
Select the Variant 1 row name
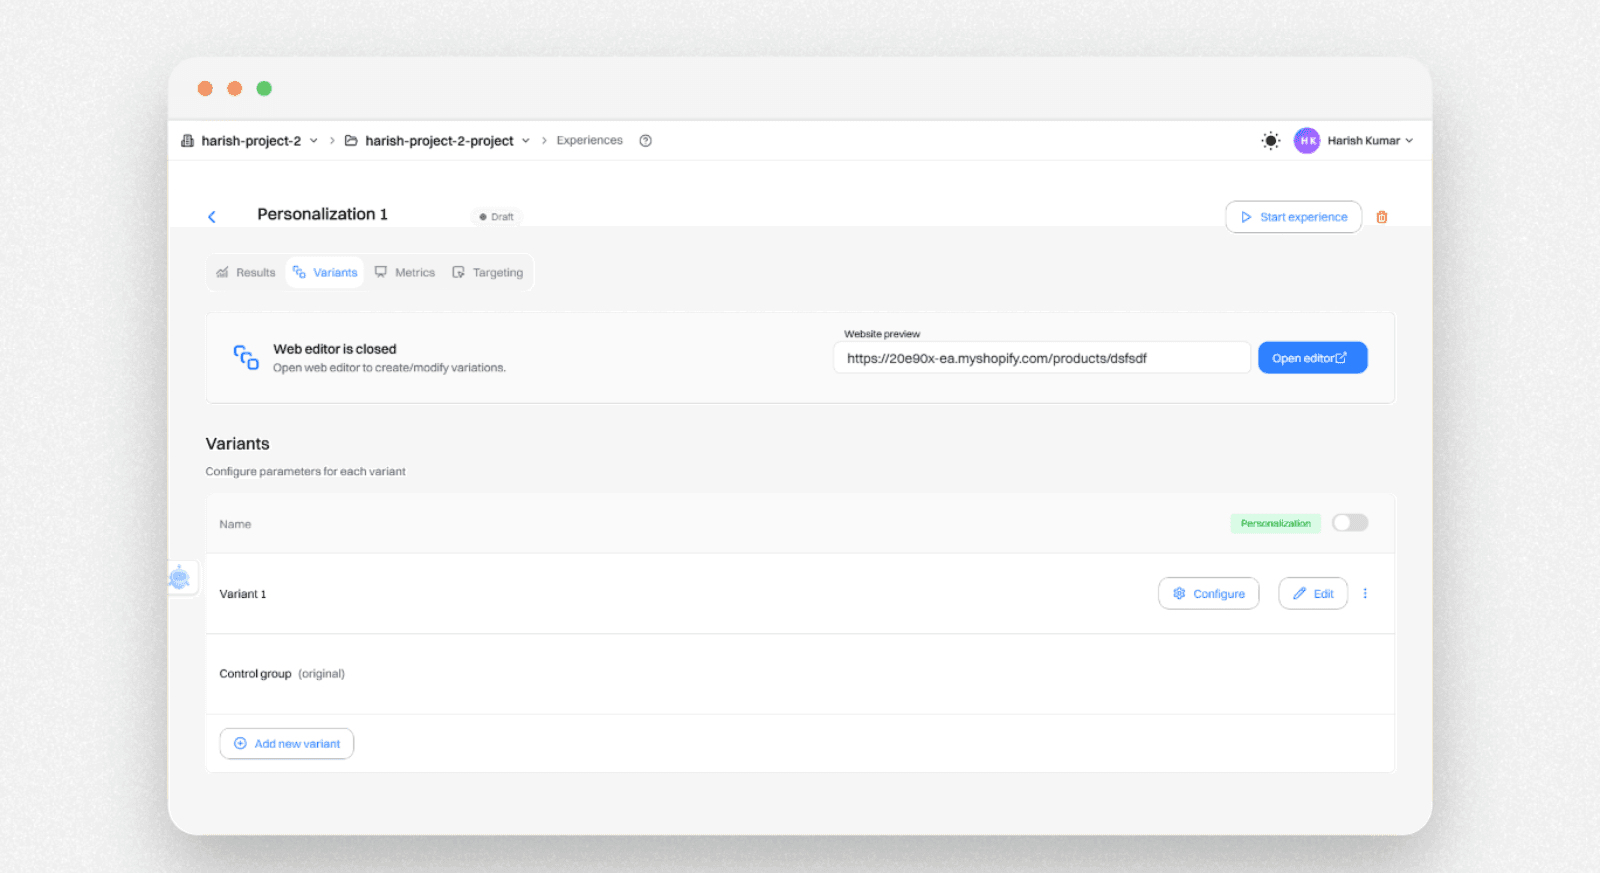pyautogui.click(x=243, y=594)
